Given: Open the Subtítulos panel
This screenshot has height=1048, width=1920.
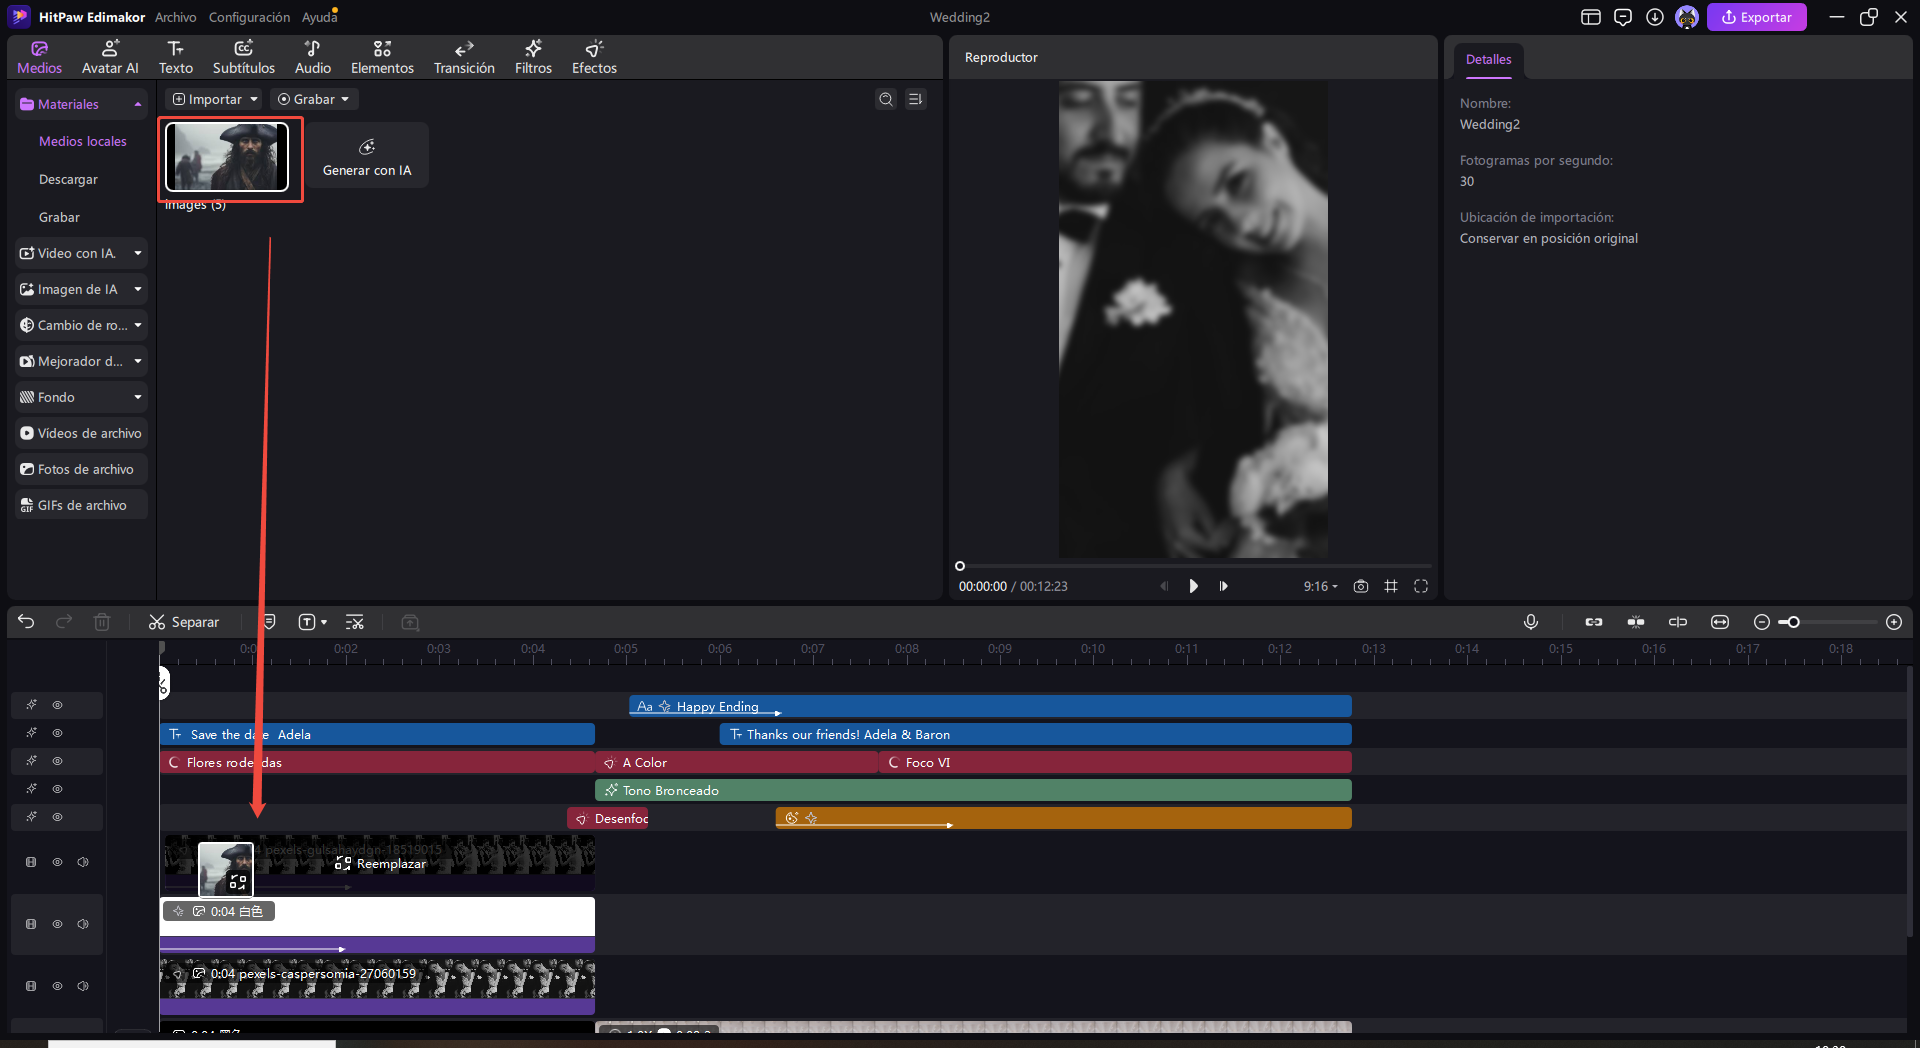Looking at the screenshot, I should pos(242,56).
